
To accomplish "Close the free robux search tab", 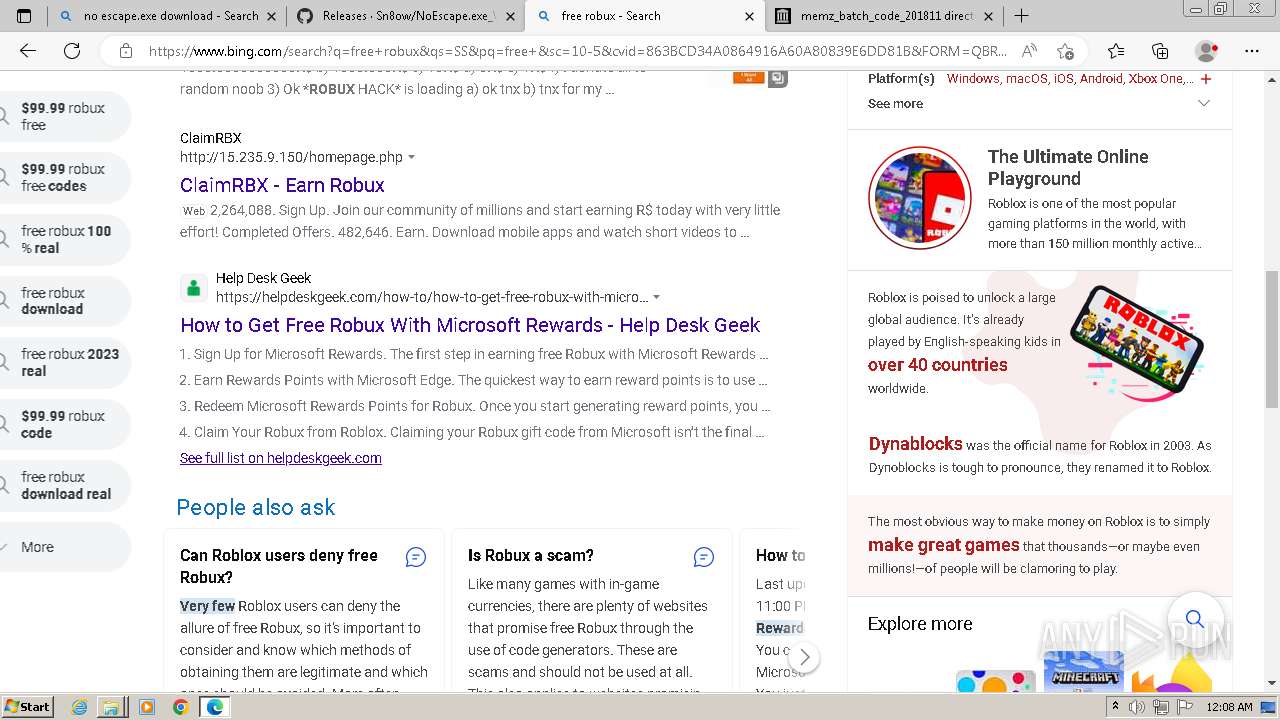I will tap(750, 16).
